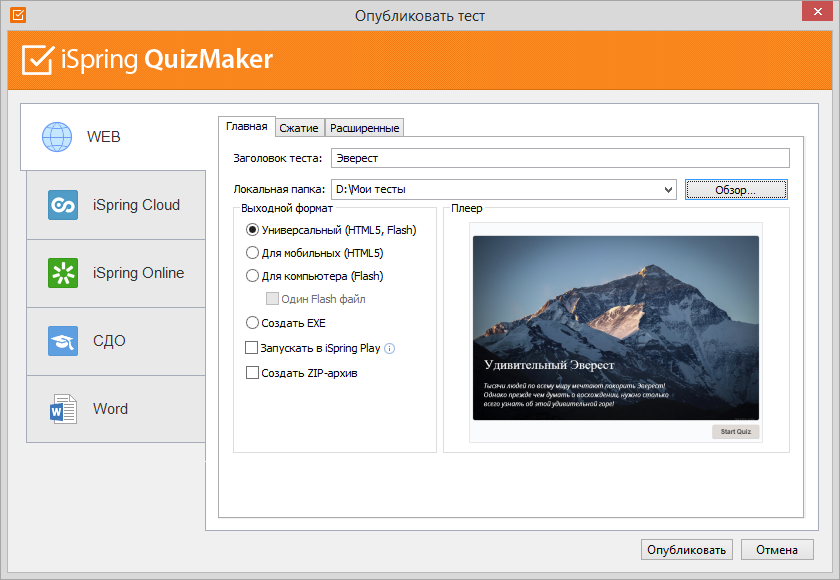Screen dimensions: 840x580
Task: Tick the Создать ZIP-архив checkbox
Action: click(252, 373)
